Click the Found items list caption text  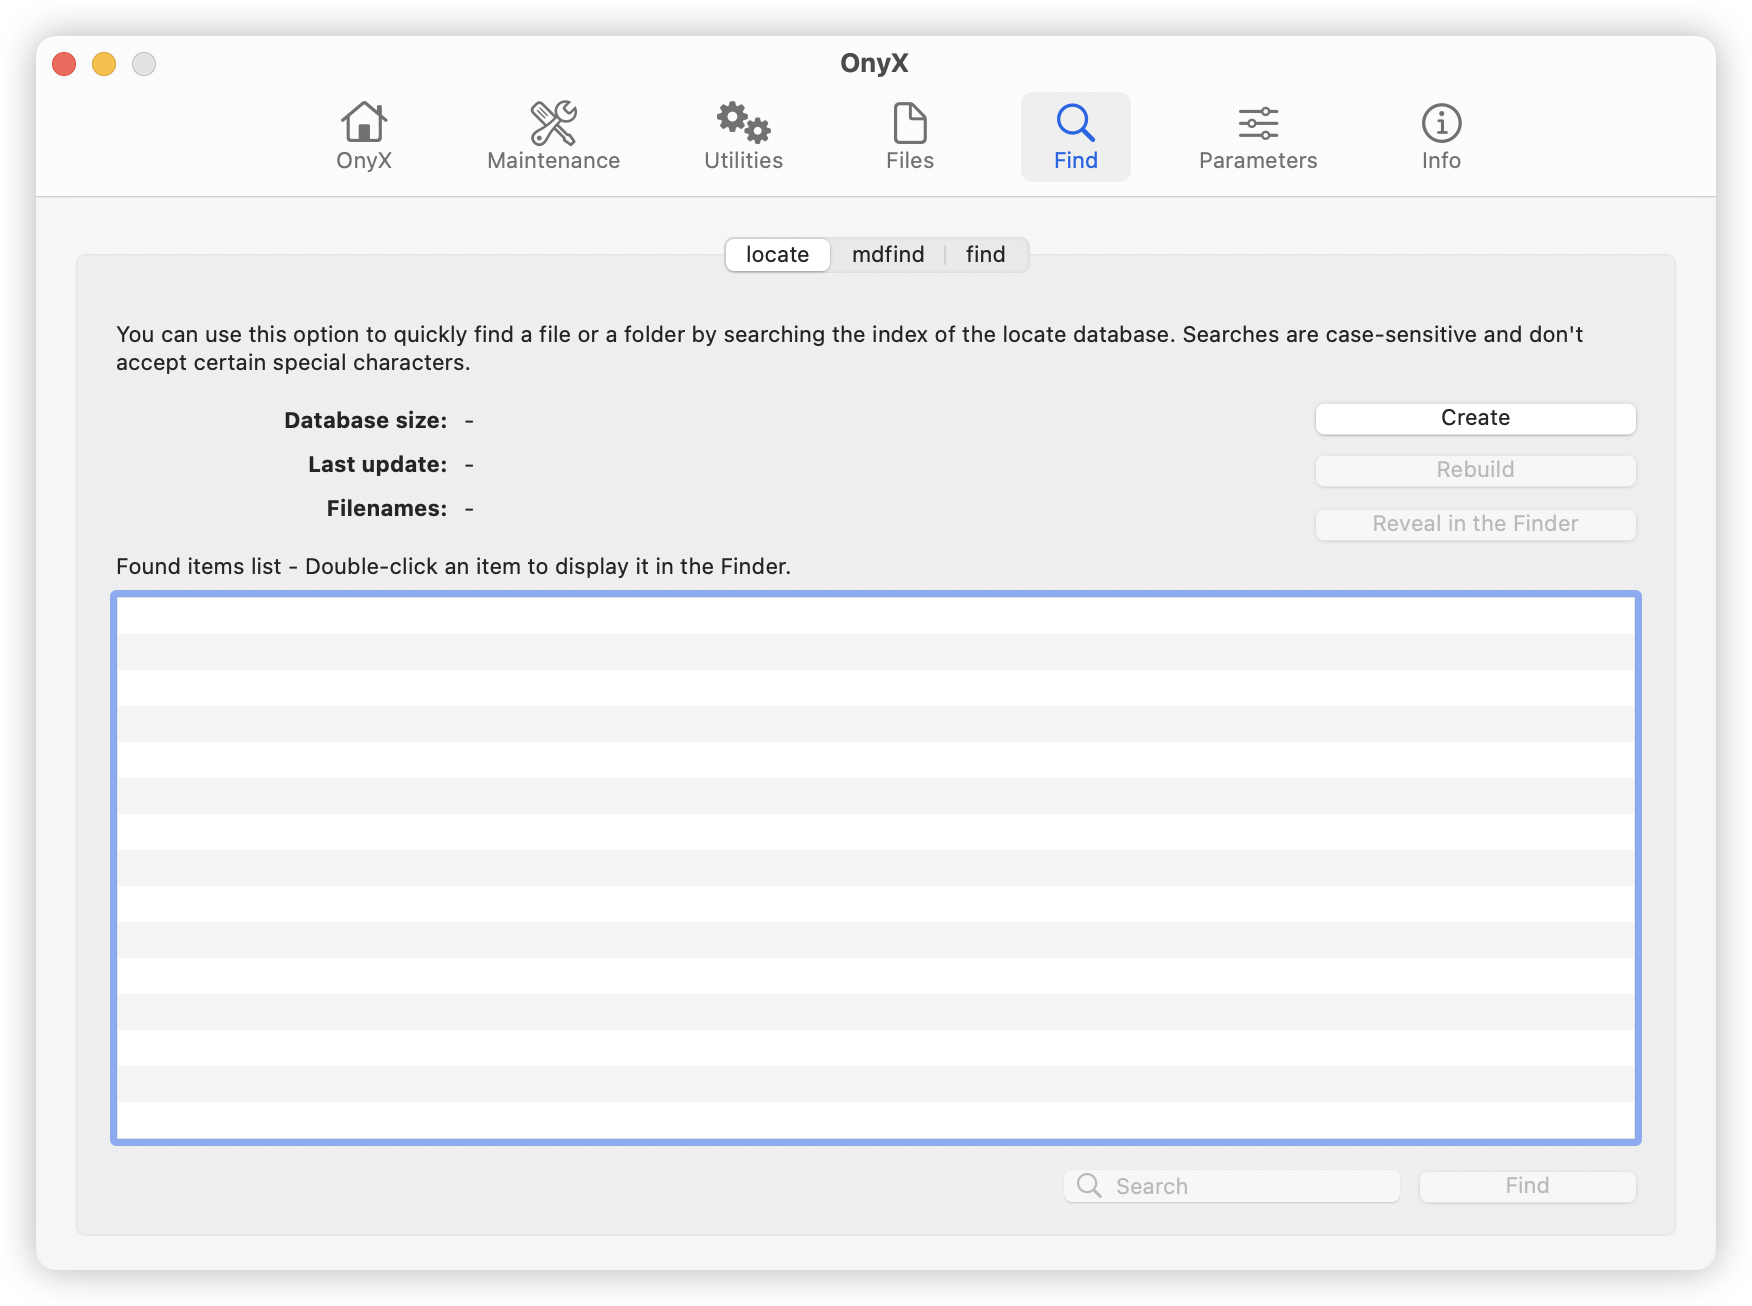[453, 567]
